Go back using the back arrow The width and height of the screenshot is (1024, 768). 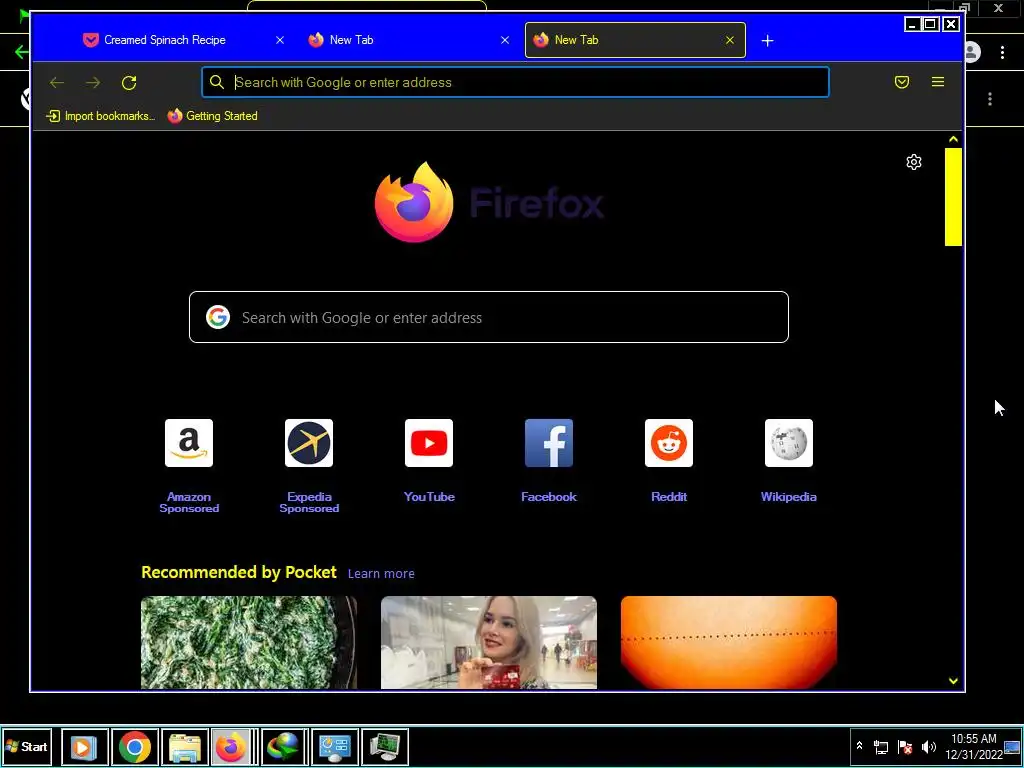57,82
